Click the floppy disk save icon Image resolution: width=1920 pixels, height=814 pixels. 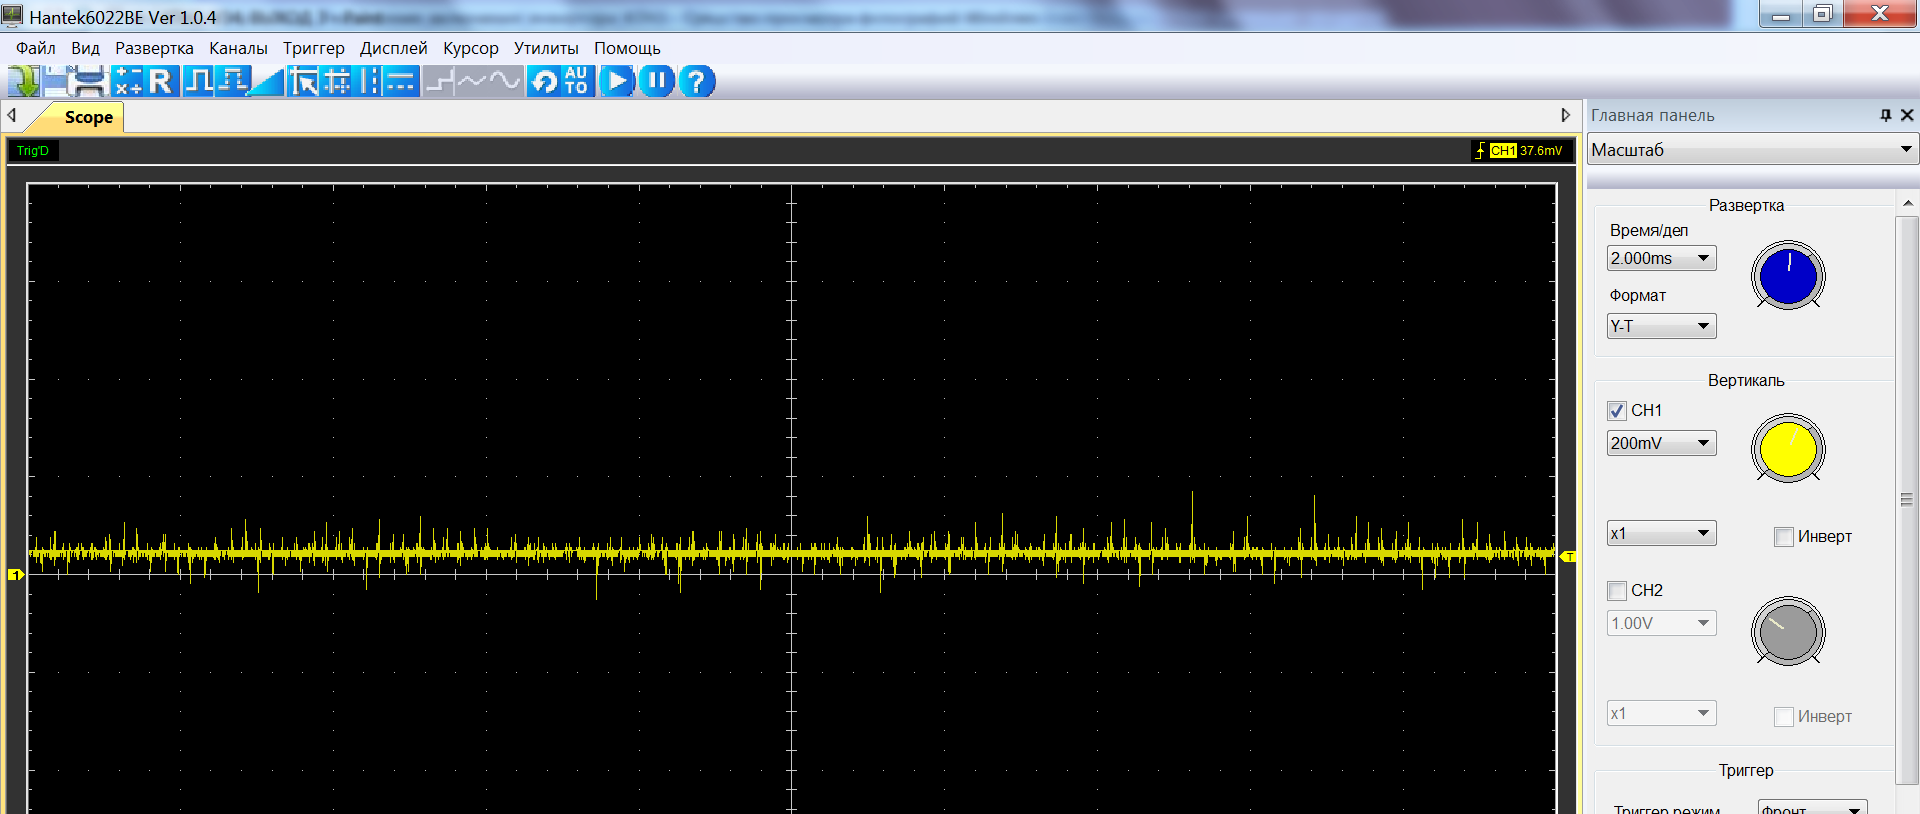(56, 81)
